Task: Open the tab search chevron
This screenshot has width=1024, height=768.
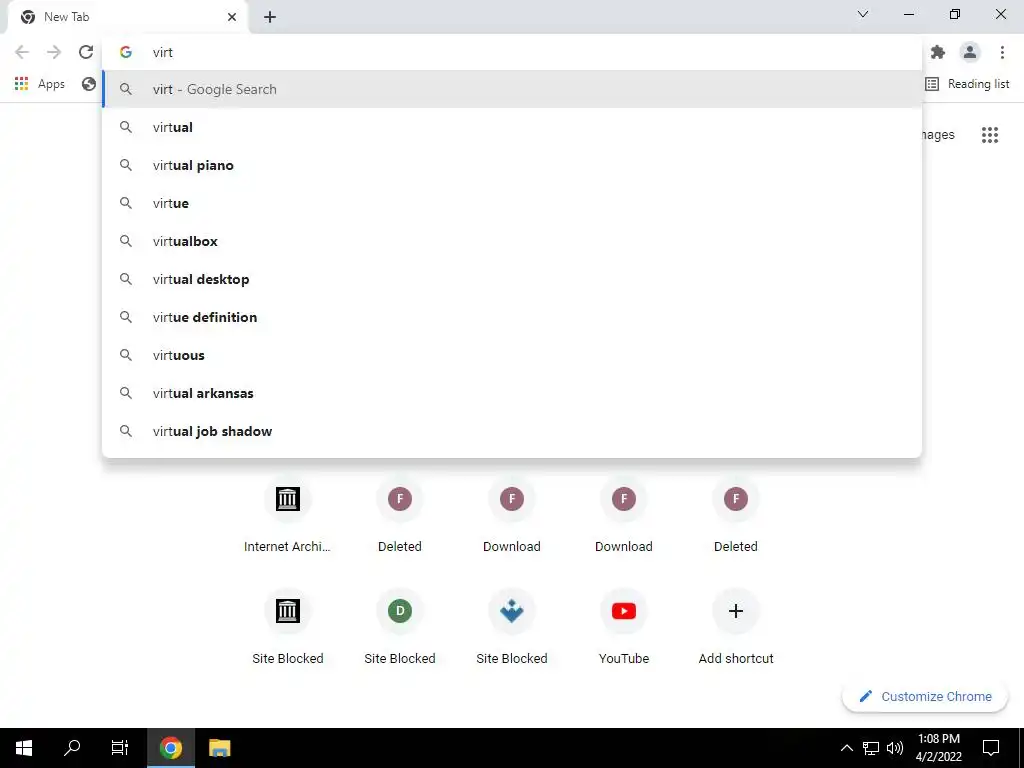Action: (863, 14)
